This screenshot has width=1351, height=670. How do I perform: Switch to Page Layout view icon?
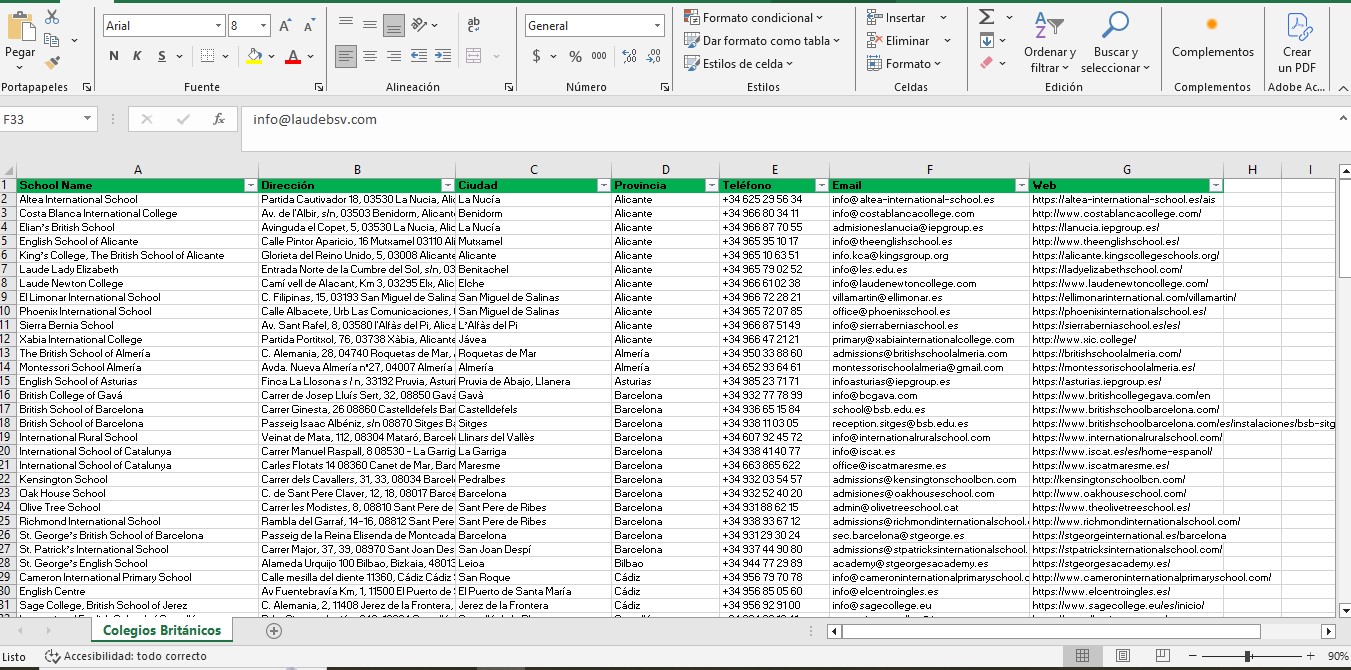[x=1123, y=656]
